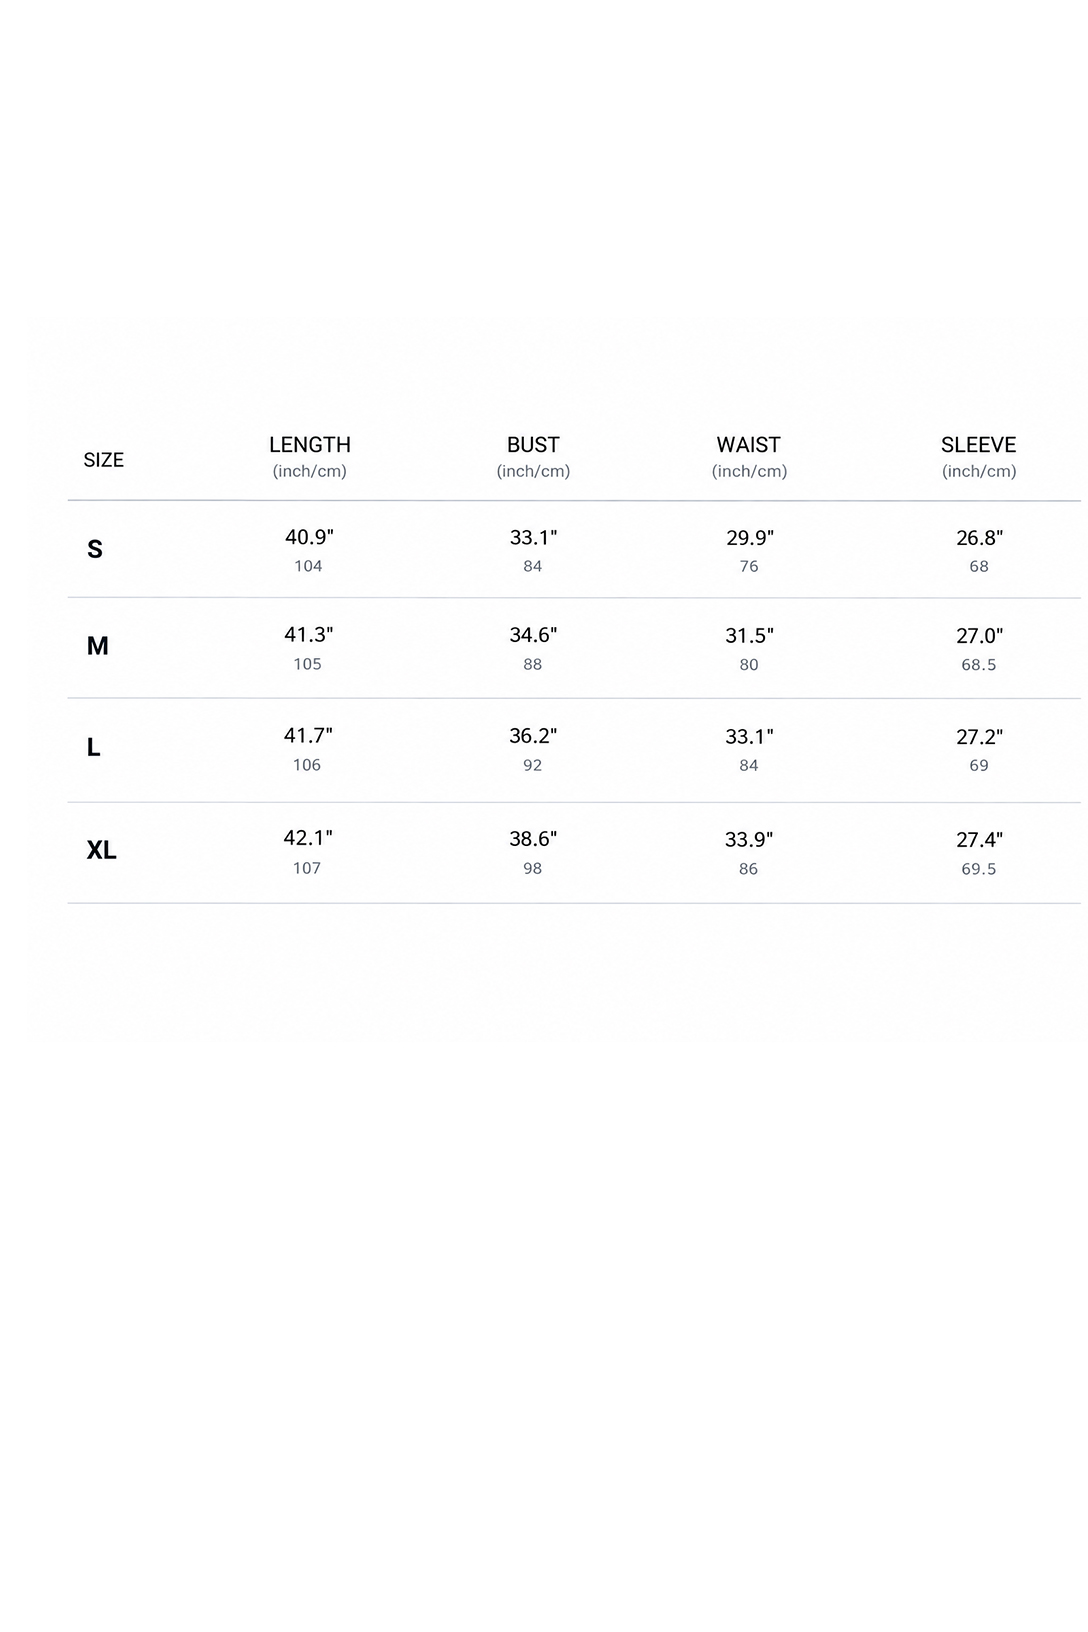Click the 29.9" waist value for S

pyautogui.click(x=750, y=538)
